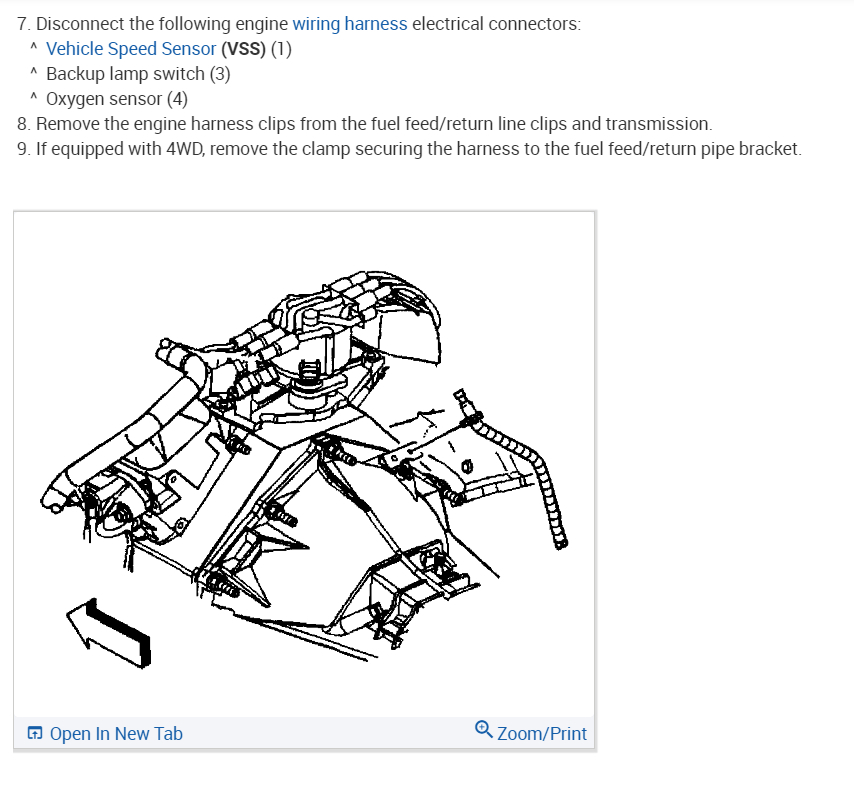Select the Zoom/Print text link

542,734
